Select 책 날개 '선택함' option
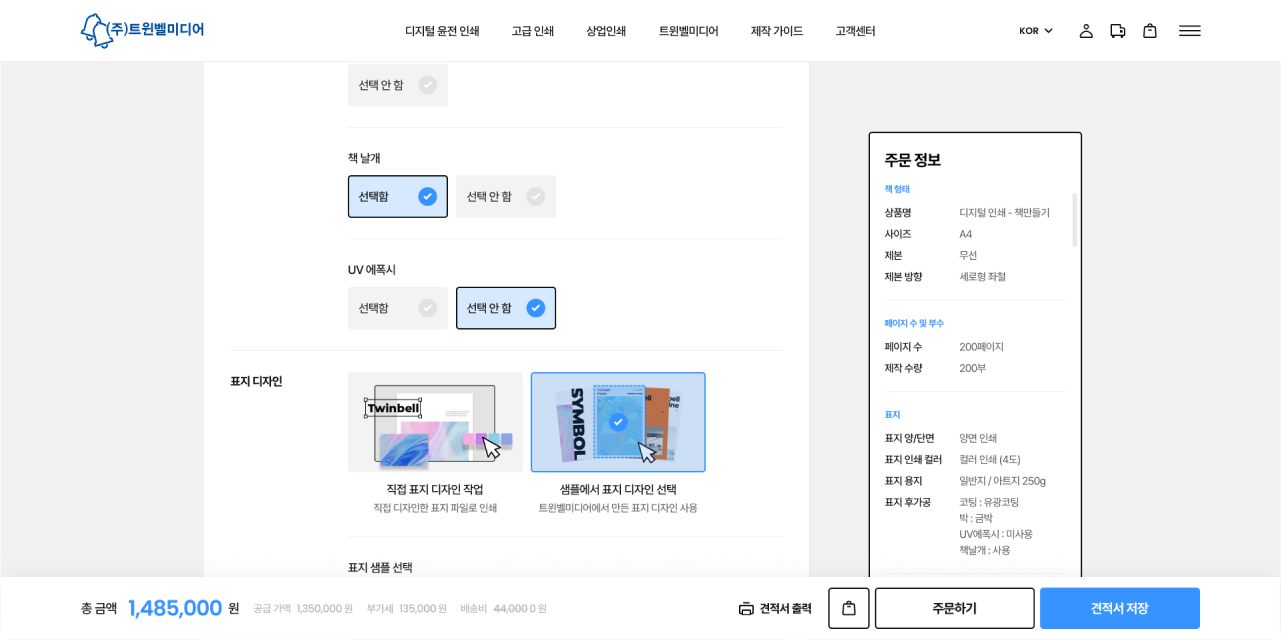This screenshot has width=1281, height=640. click(398, 197)
